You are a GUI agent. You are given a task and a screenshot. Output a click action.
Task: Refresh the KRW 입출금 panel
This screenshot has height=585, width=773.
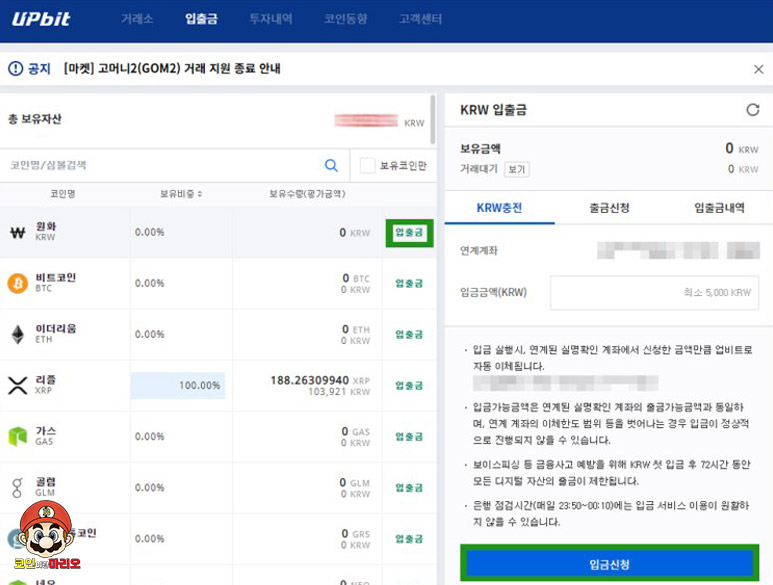pos(753,109)
